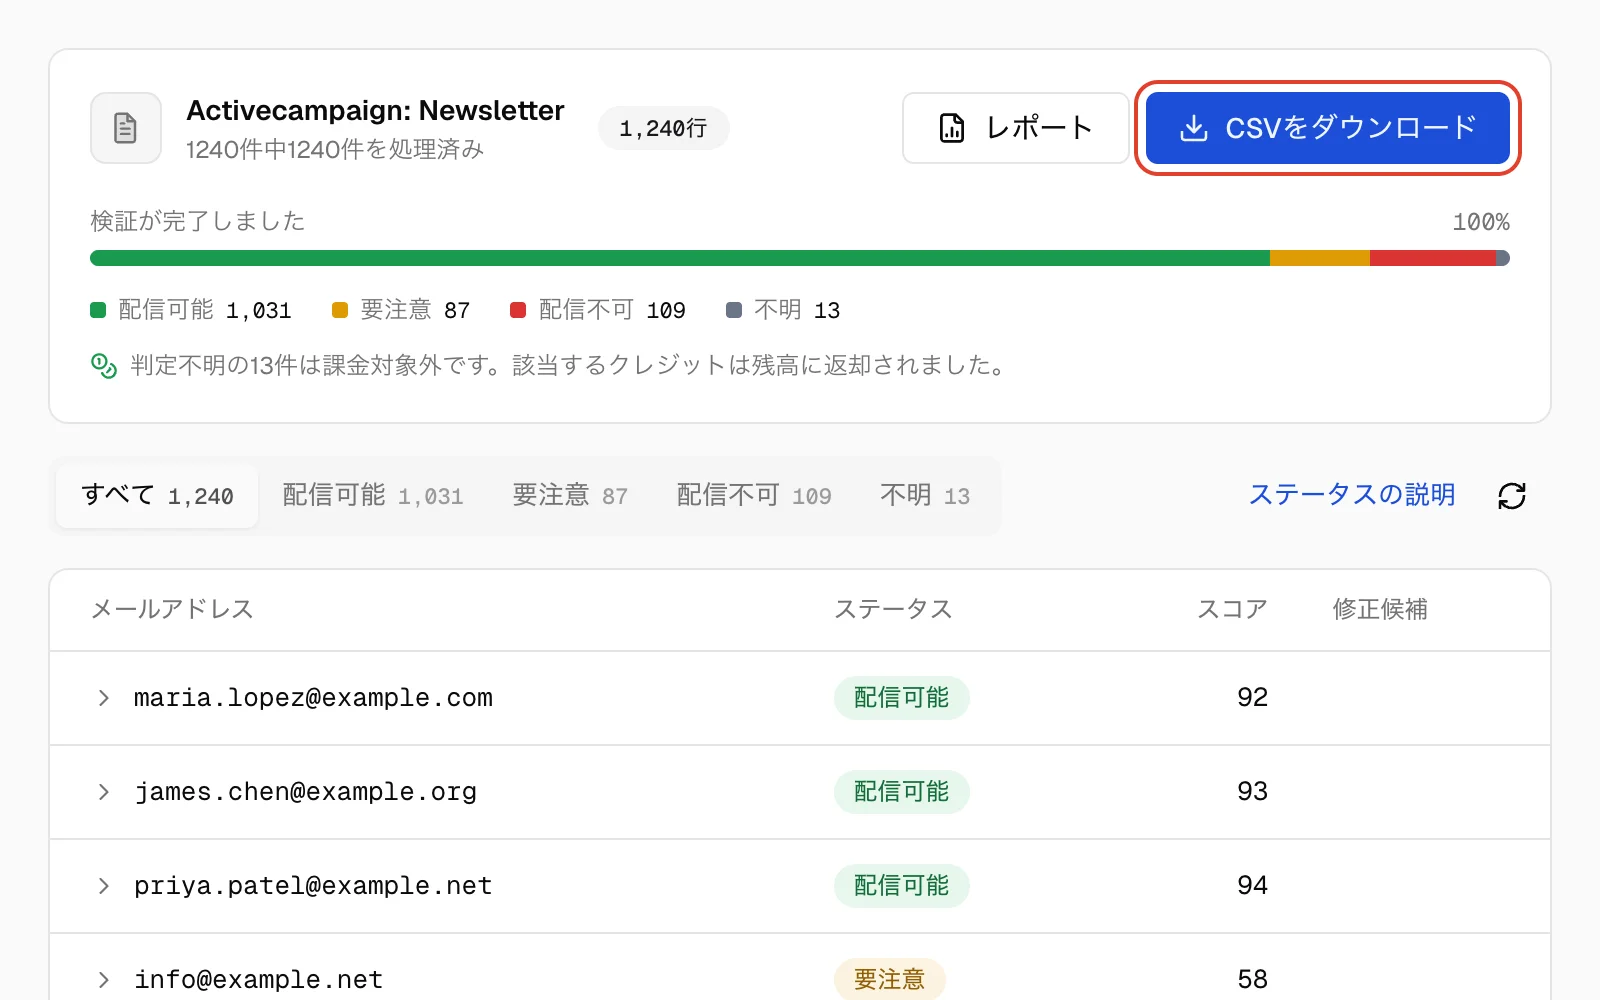Viewport: 1600px width, 1000px height.
Task: Click the 1,240行 row count badge
Action: coord(664,128)
